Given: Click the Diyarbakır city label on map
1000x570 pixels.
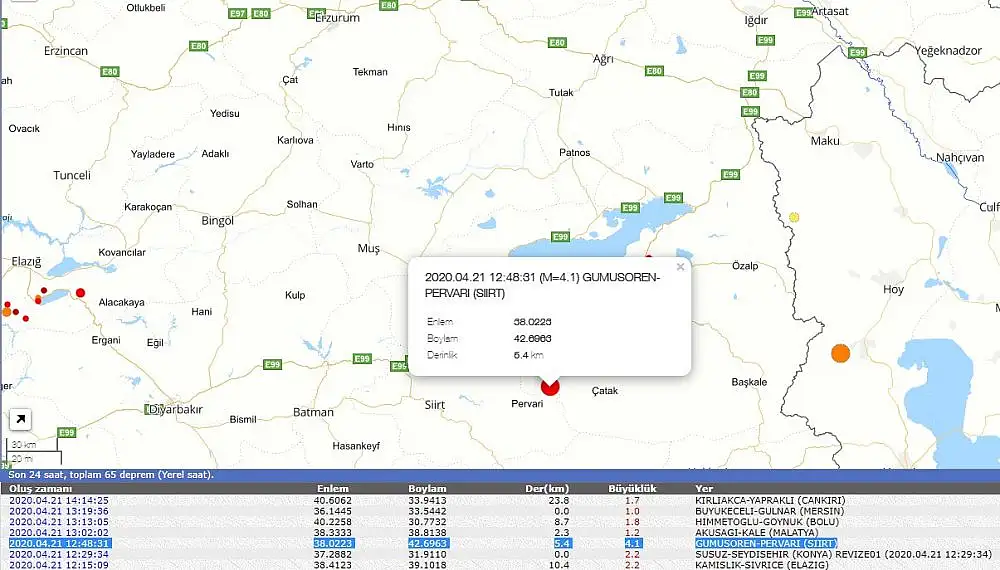Looking at the screenshot, I should pyautogui.click(x=175, y=409).
